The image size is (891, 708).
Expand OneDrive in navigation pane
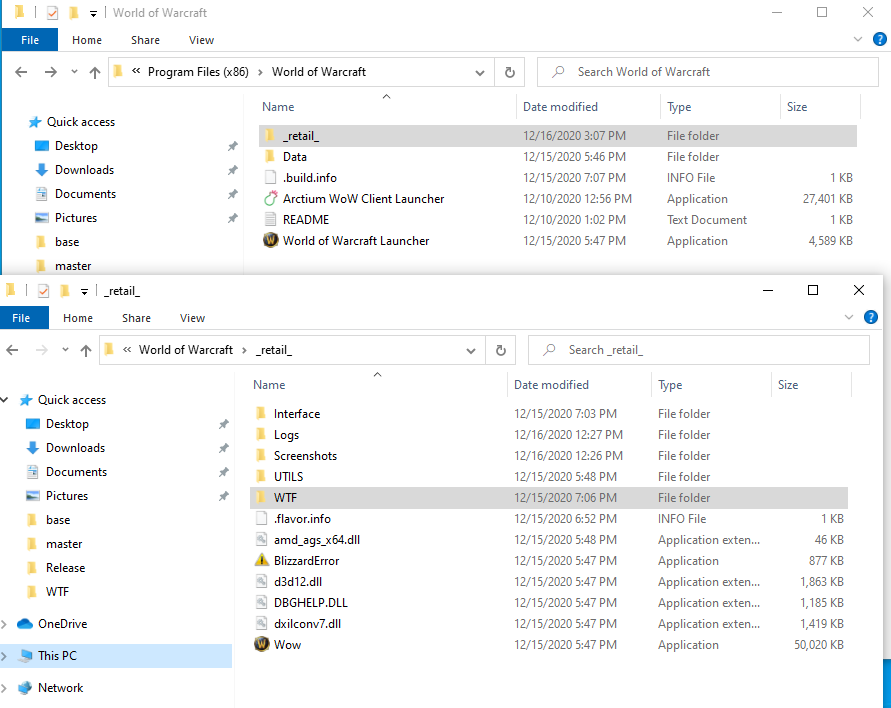[4, 624]
